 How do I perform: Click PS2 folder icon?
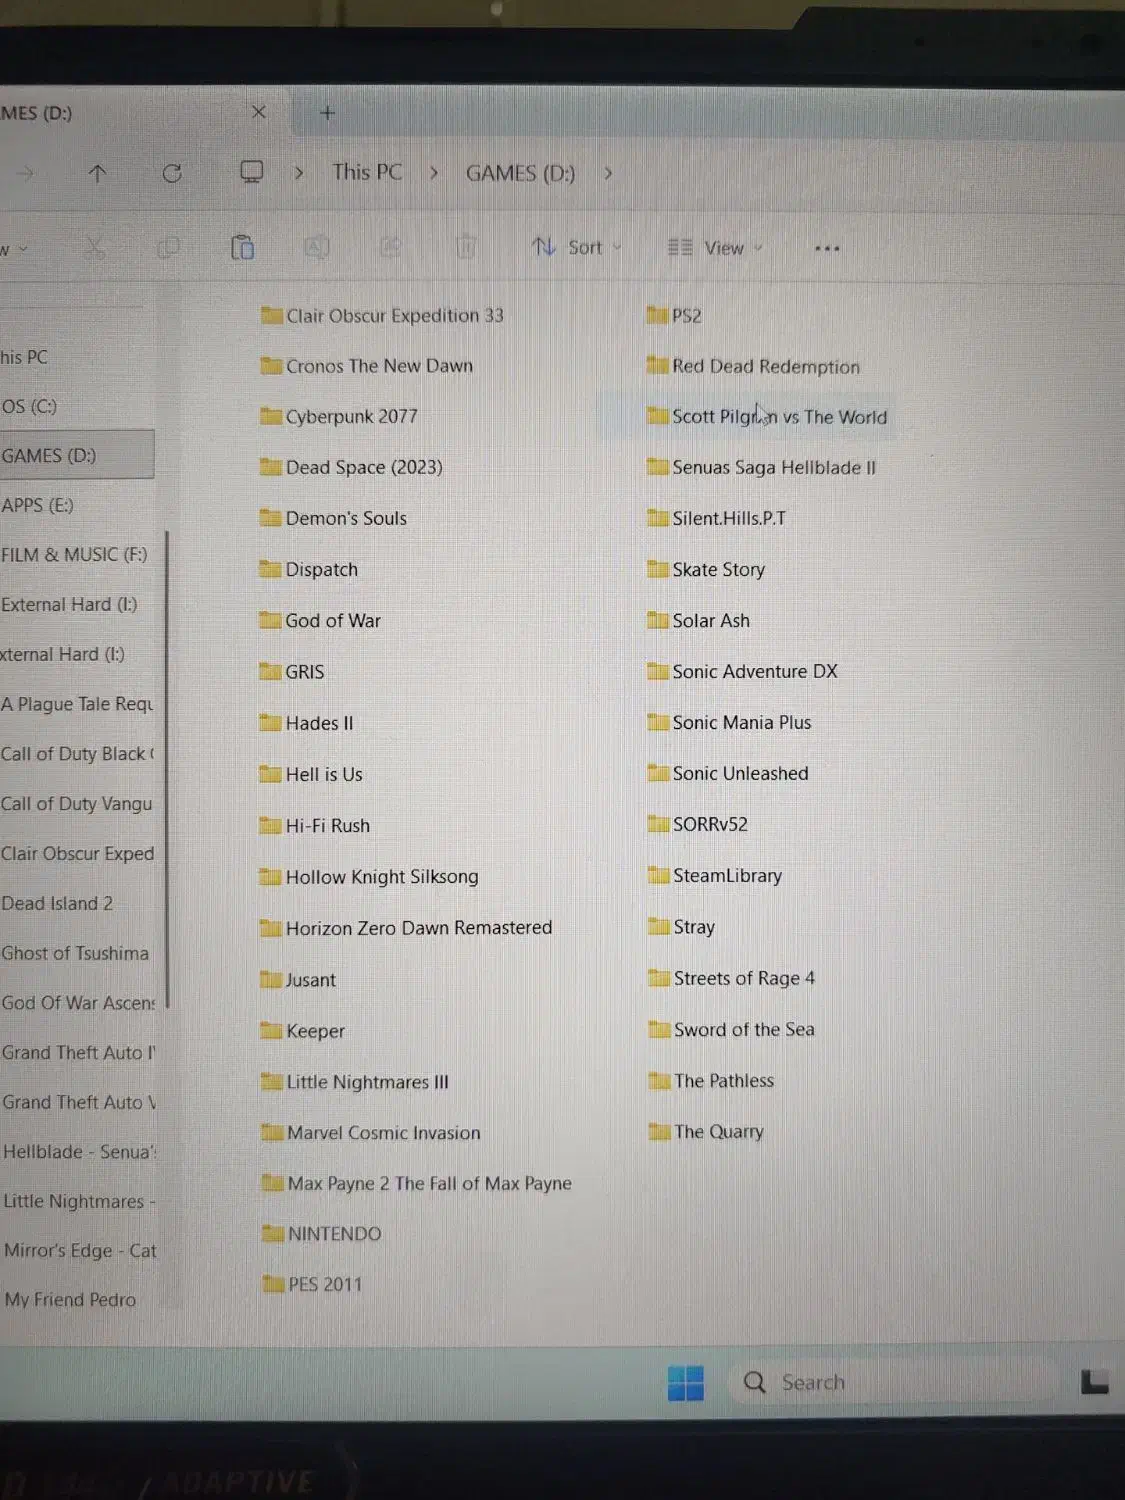pyautogui.click(x=657, y=315)
